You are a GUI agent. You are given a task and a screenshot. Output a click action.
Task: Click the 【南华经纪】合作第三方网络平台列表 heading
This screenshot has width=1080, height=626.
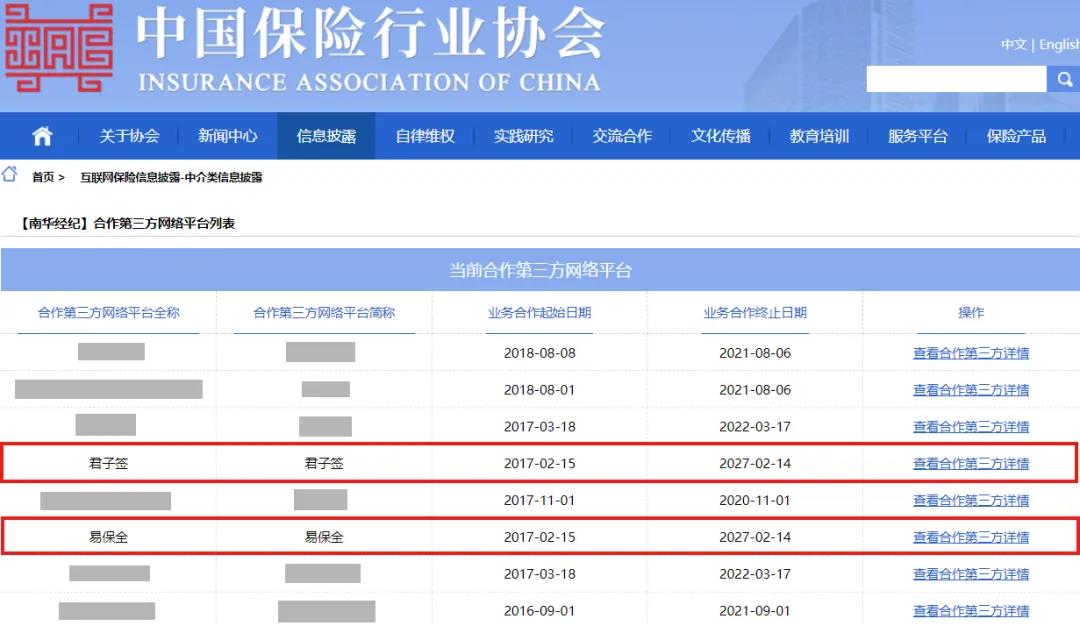(127, 223)
